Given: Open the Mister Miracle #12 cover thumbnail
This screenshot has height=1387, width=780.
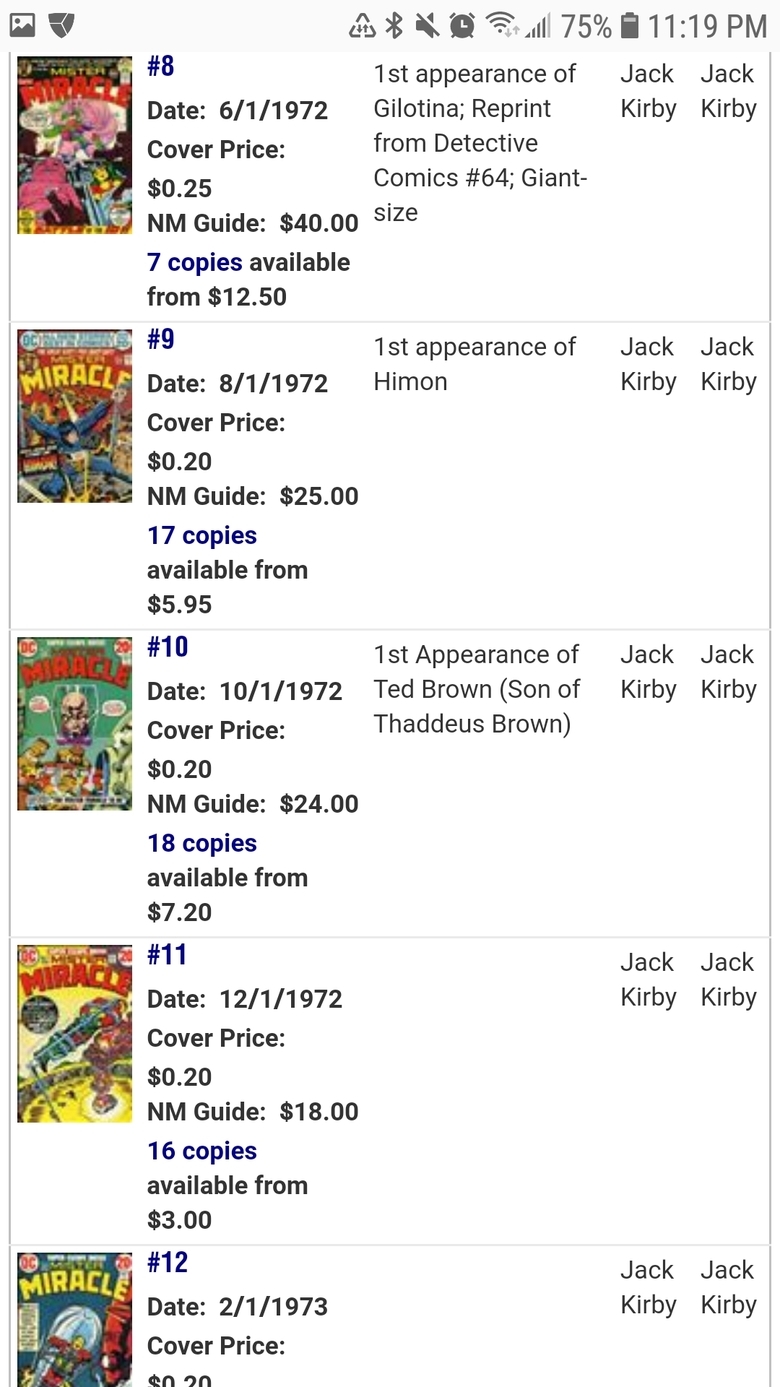Looking at the screenshot, I should pyautogui.click(x=75, y=1318).
